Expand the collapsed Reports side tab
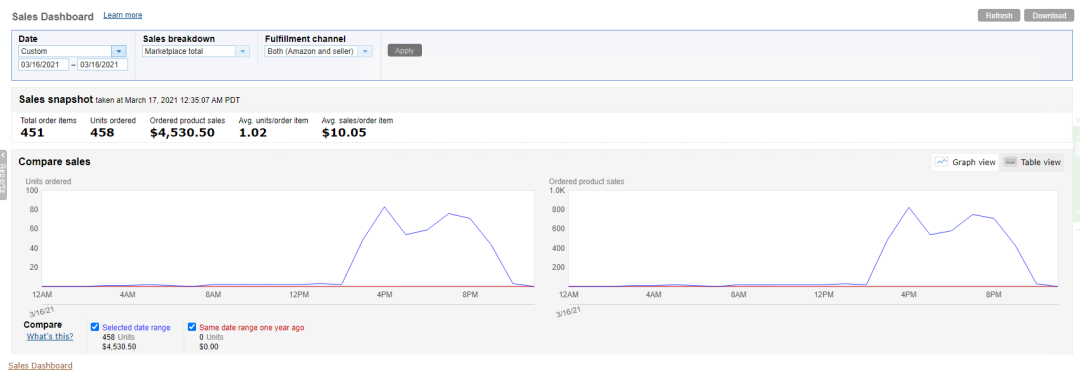Image resolution: width=1080 pixels, height=390 pixels. pyautogui.click(x=3, y=174)
